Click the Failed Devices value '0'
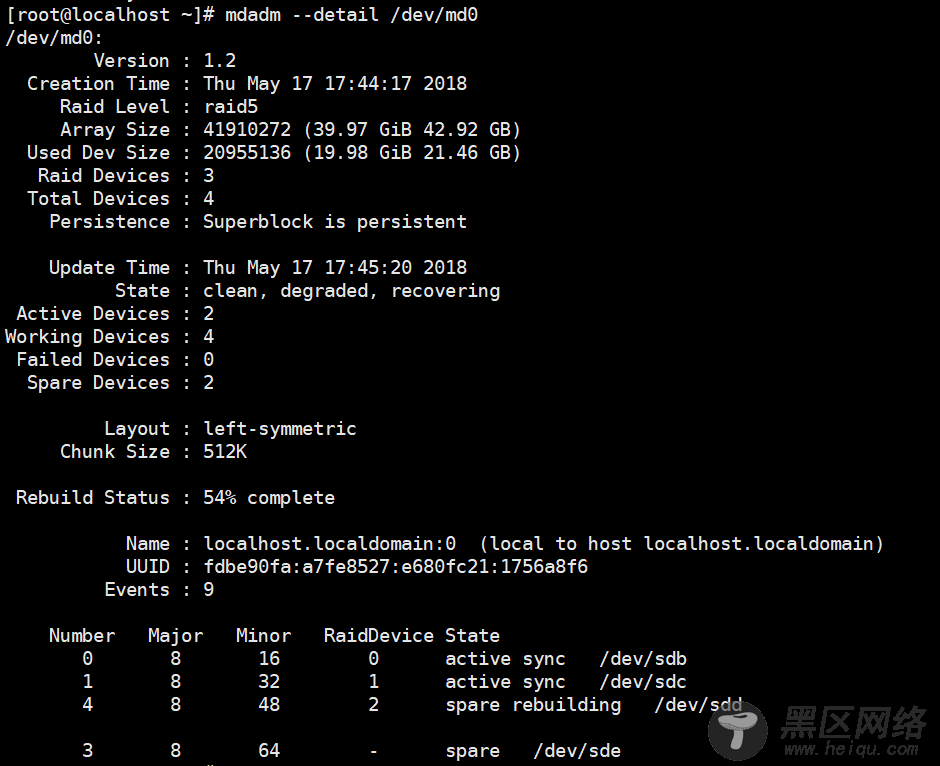940x766 pixels. tap(209, 360)
